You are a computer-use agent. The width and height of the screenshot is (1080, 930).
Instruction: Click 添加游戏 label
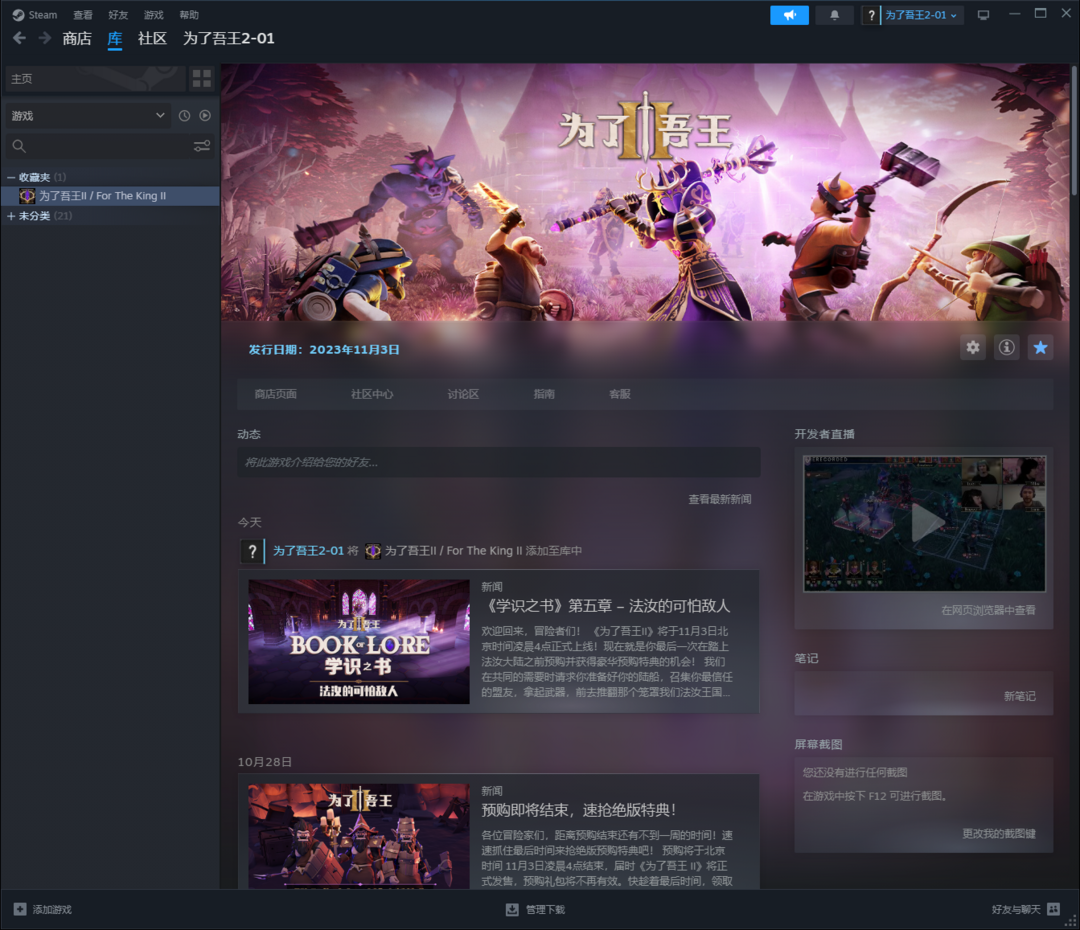coord(52,910)
